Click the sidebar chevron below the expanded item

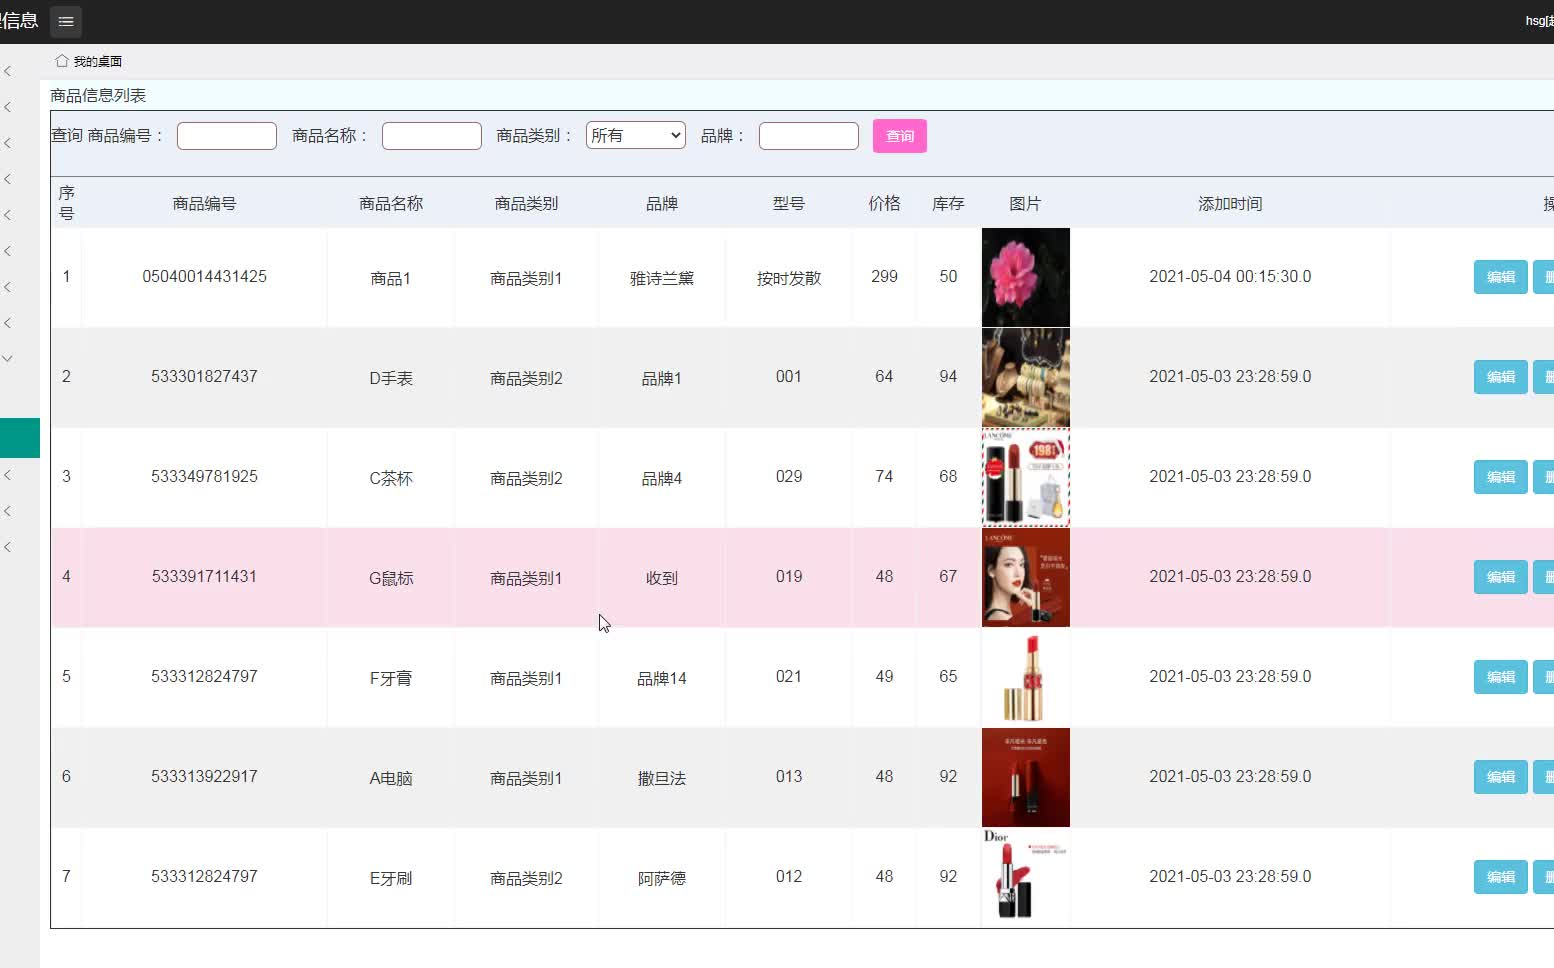8,475
